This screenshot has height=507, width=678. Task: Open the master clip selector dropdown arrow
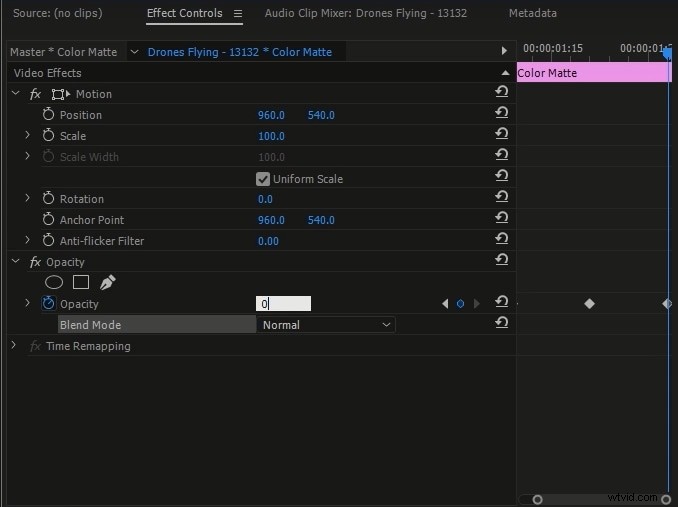coord(134,52)
